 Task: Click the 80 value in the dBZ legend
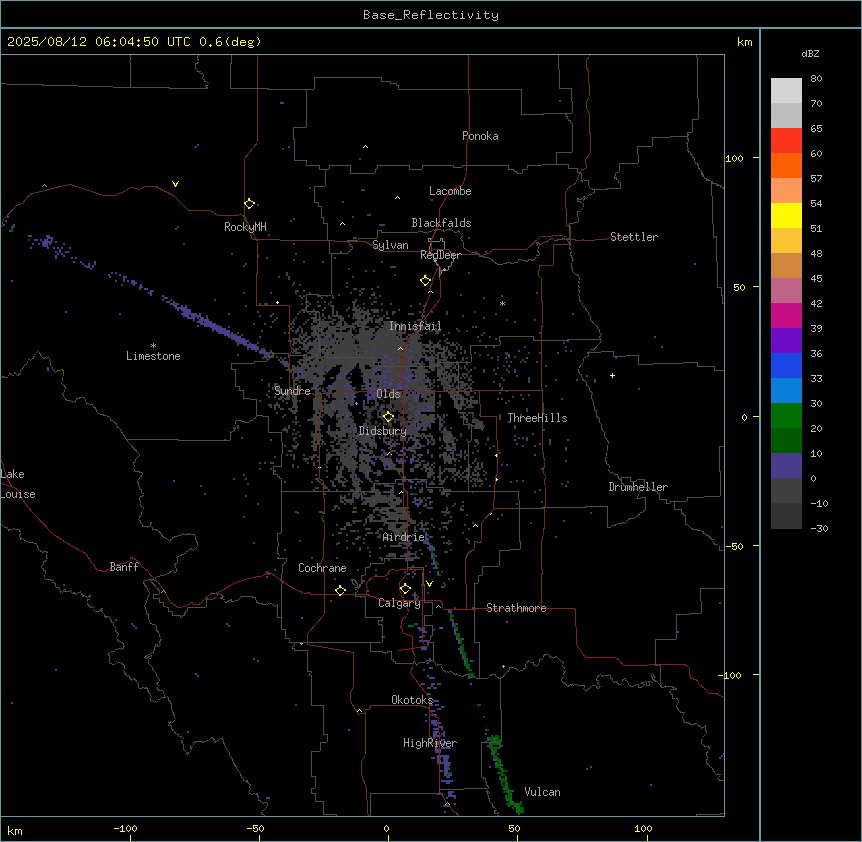(816, 79)
